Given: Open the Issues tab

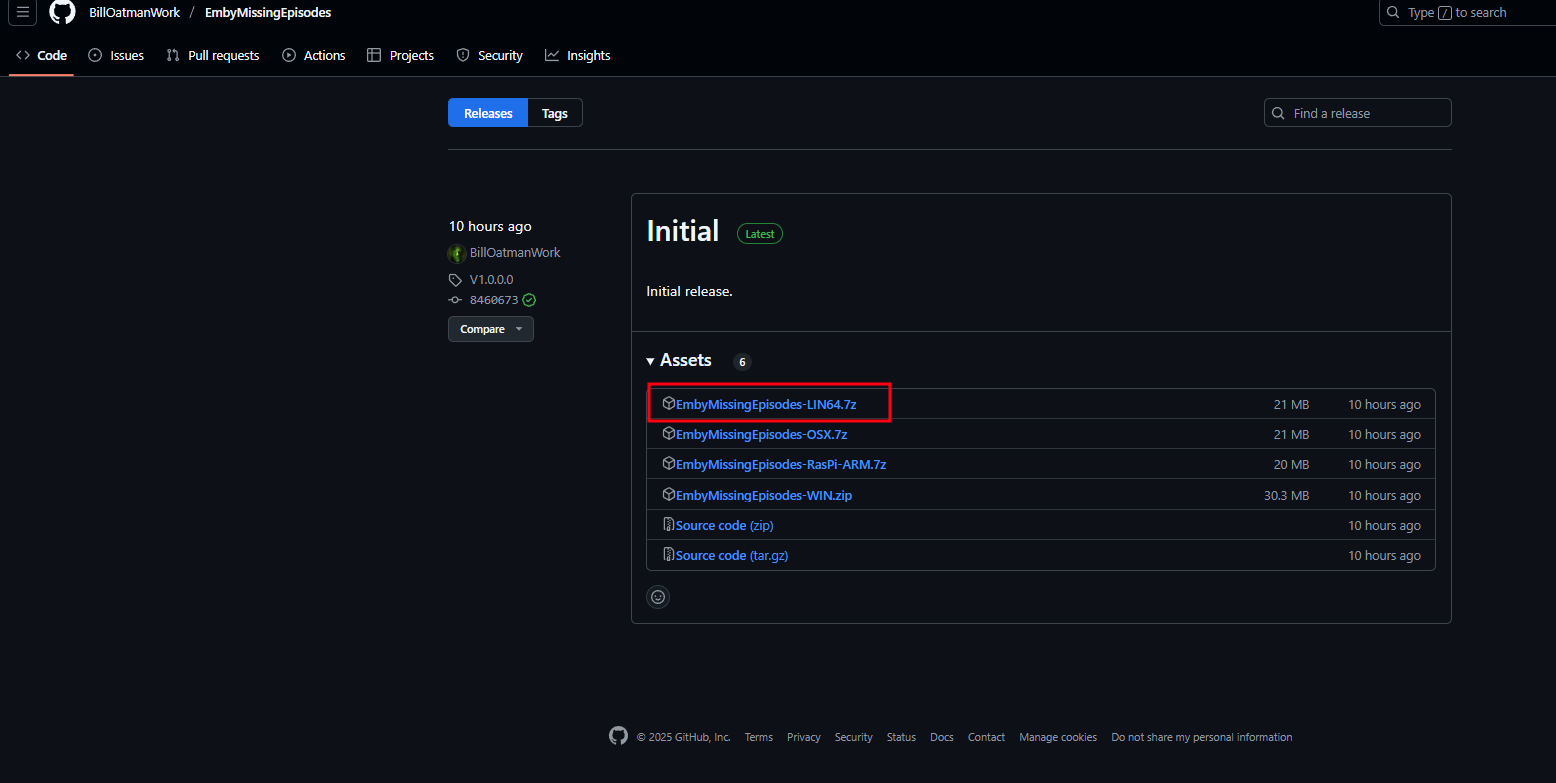Looking at the screenshot, I should 116,55.
